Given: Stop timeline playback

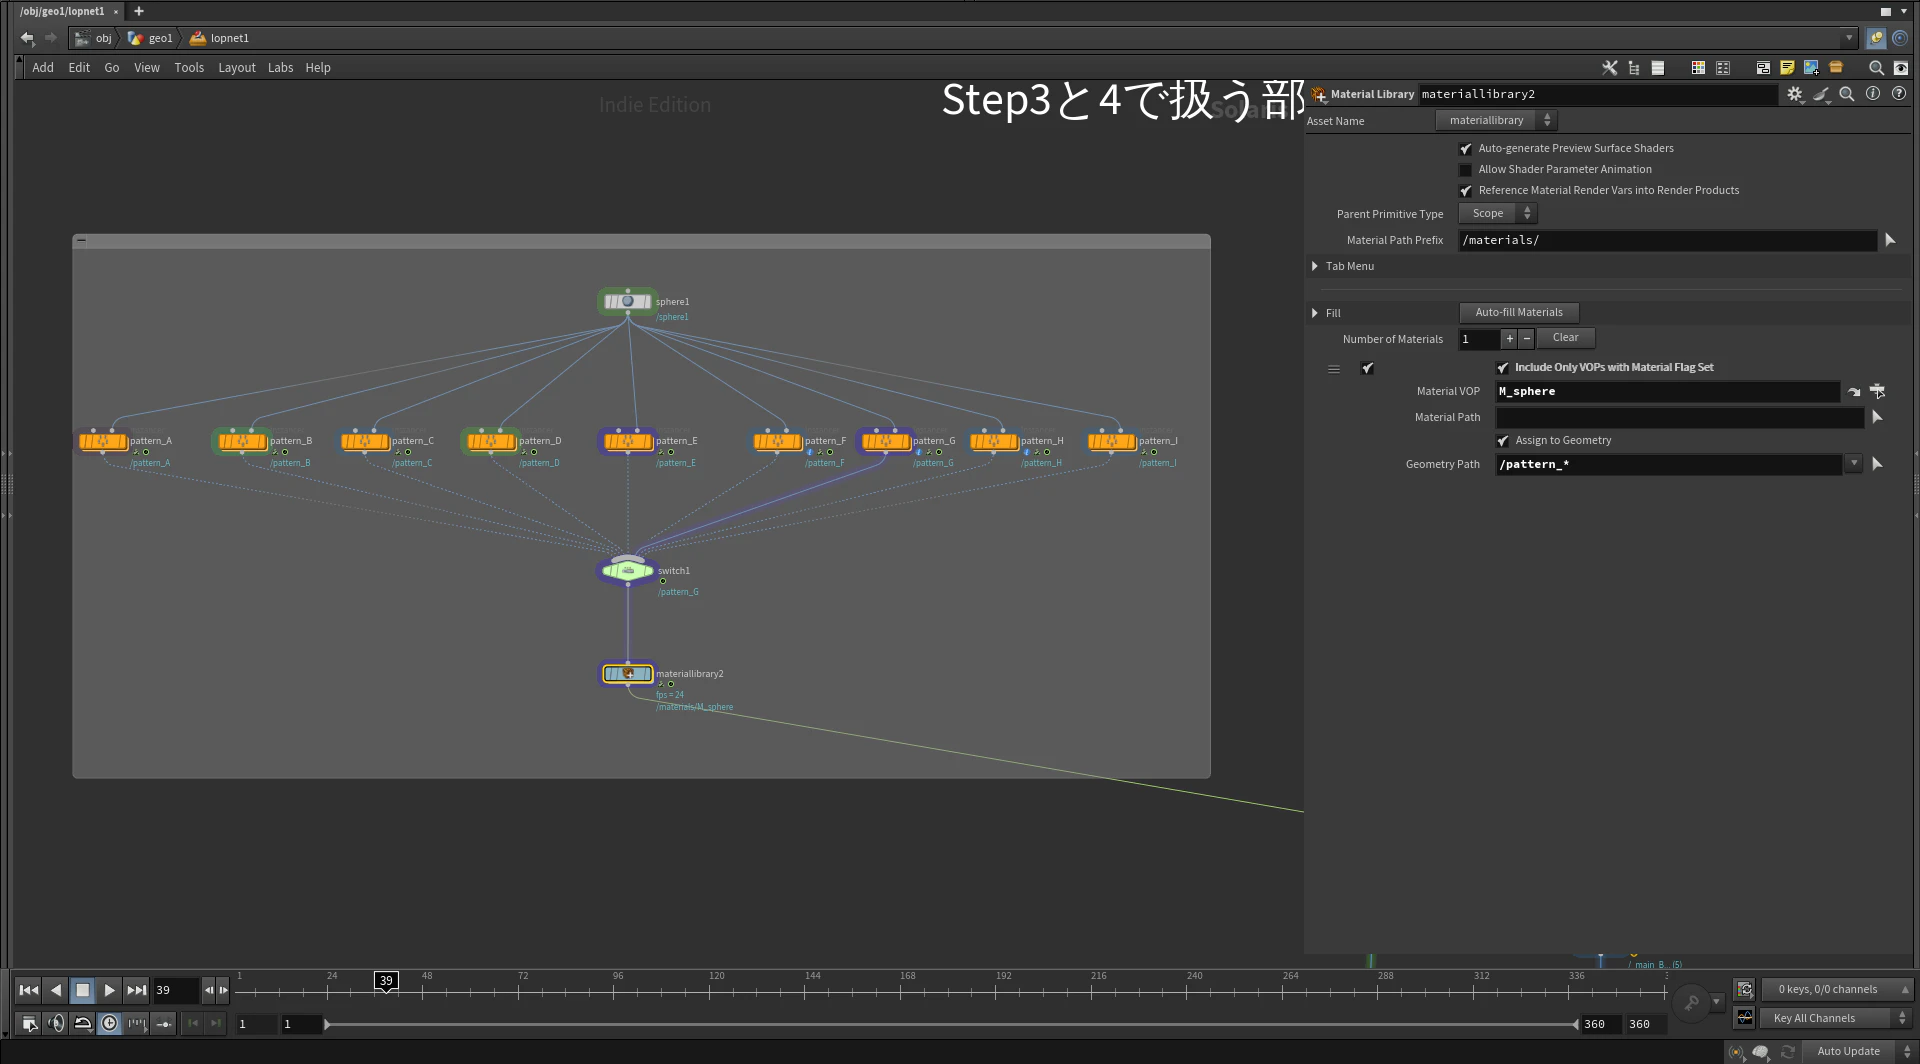Looking at the screenshot, I should pos(83,990).
